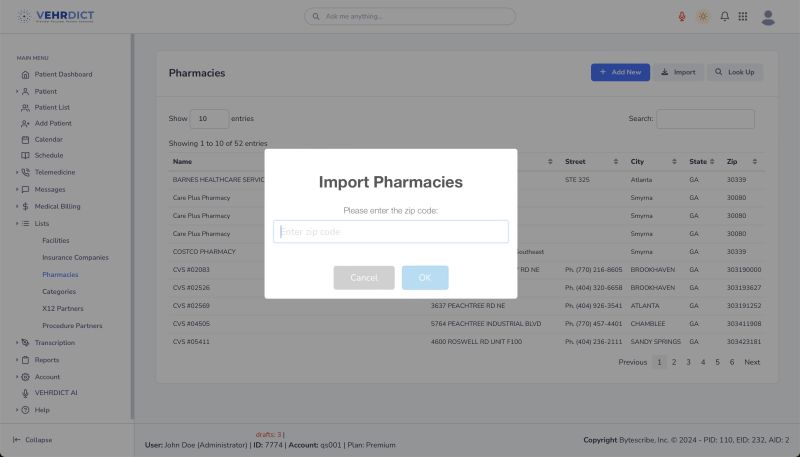The width and height of the screenshot is (800, 457).
Task: Click the Medical Billing dollar icon
Action: [x=26, y=207]
